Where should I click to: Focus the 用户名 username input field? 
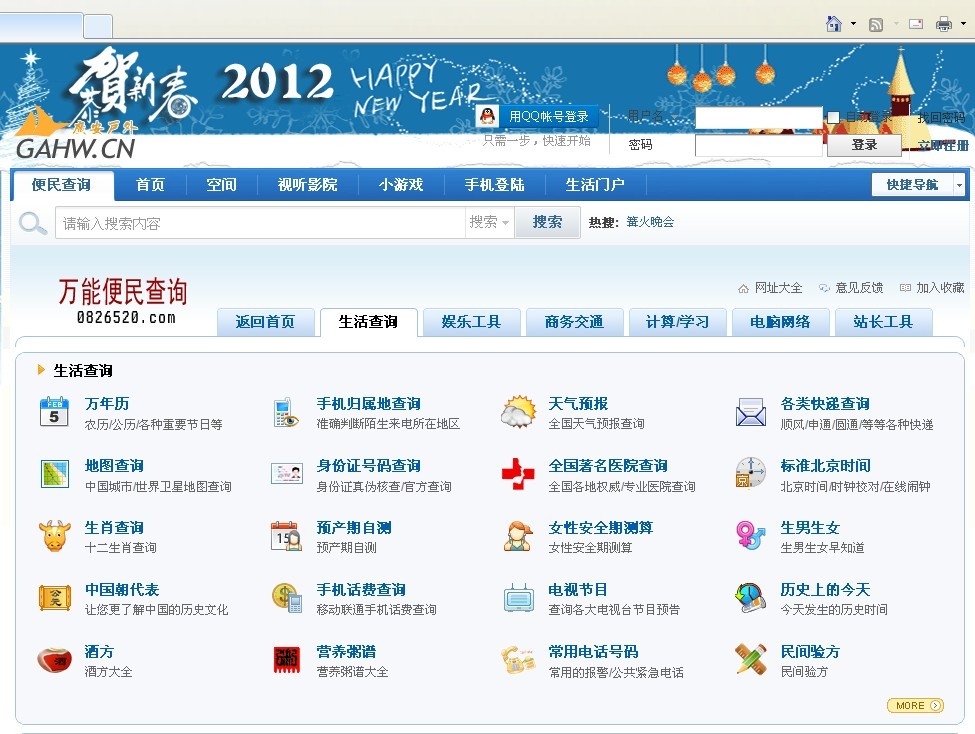click(759, 117)
